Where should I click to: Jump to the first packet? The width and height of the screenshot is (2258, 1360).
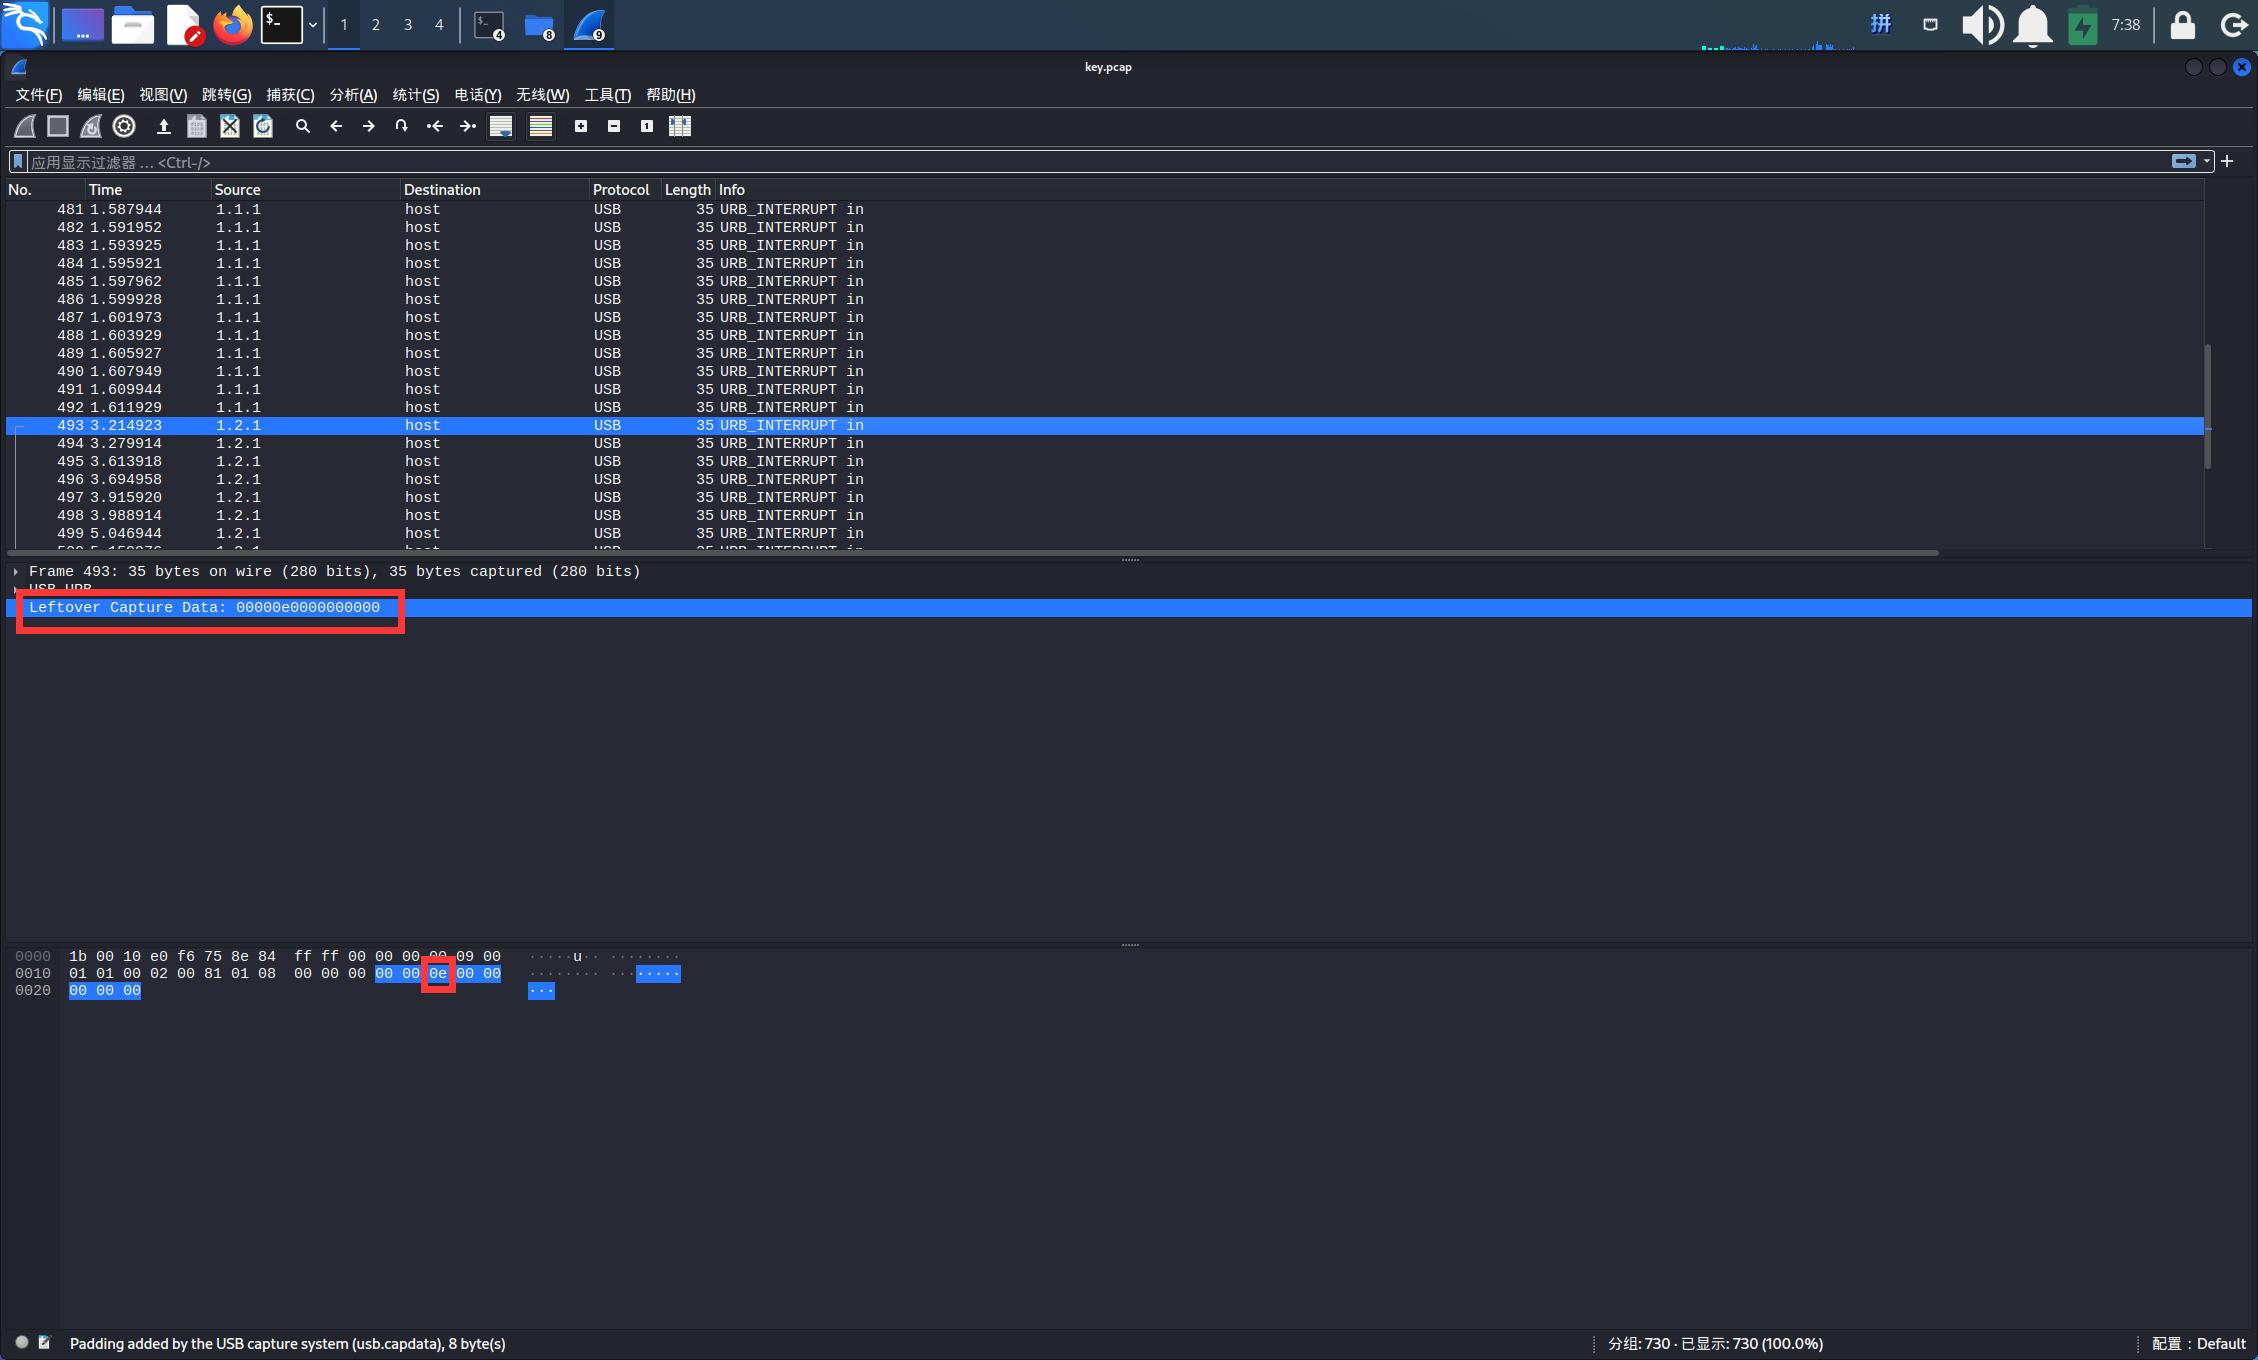click(435, 126)
